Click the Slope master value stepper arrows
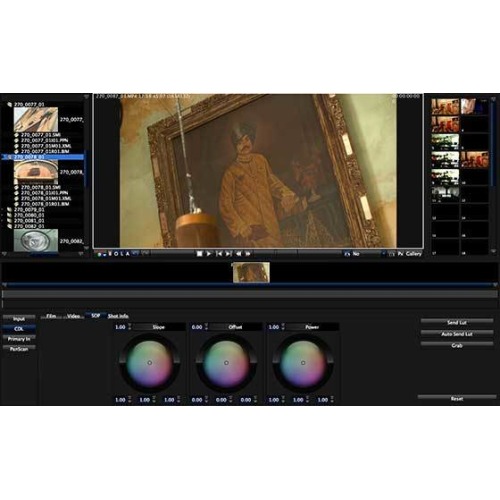The width and height of the screenshot is (500, 500). 130,327
